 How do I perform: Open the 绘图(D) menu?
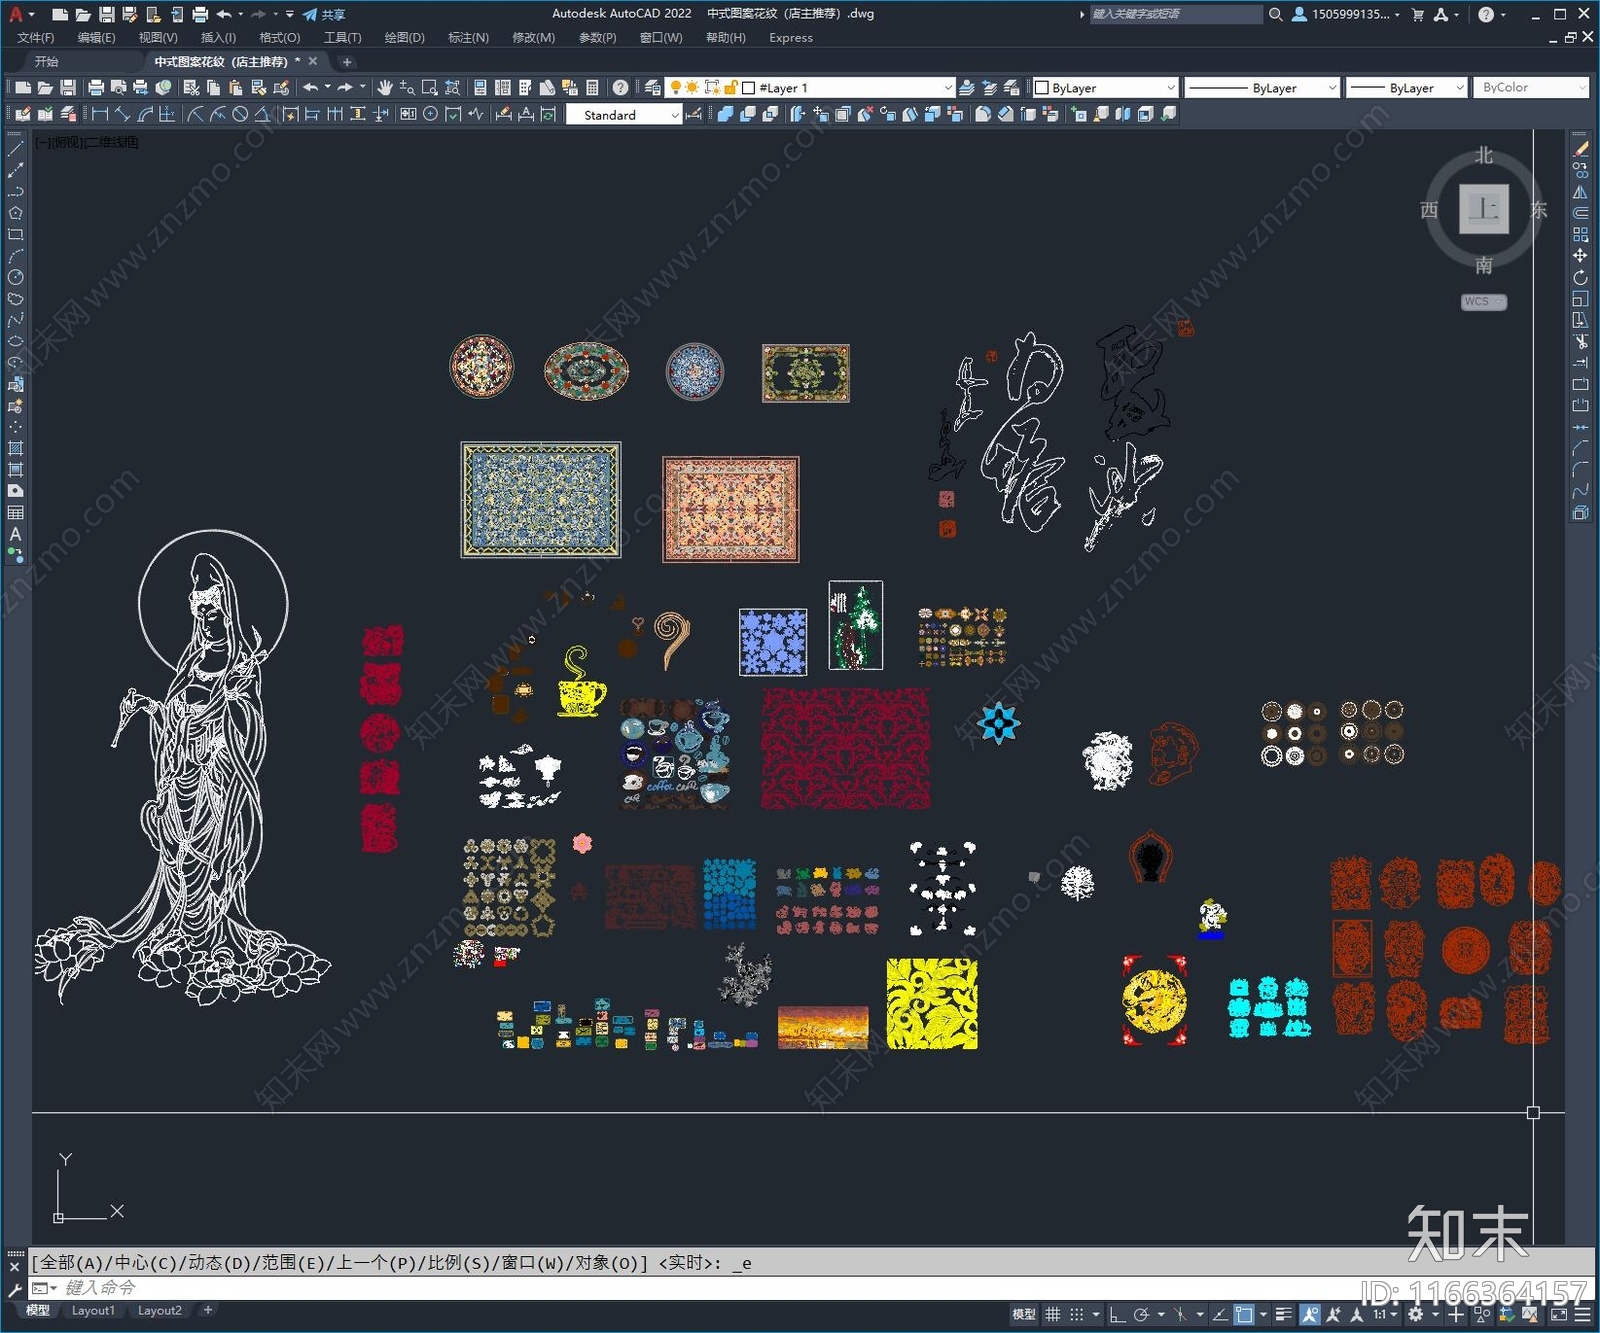coord(404,38)
